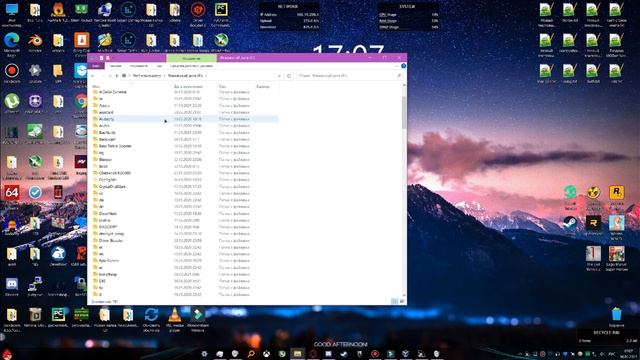This screenshot has width=640, height=360.
Task: Click the Этот компьютер breadcrumb
Action: point(147,76)
